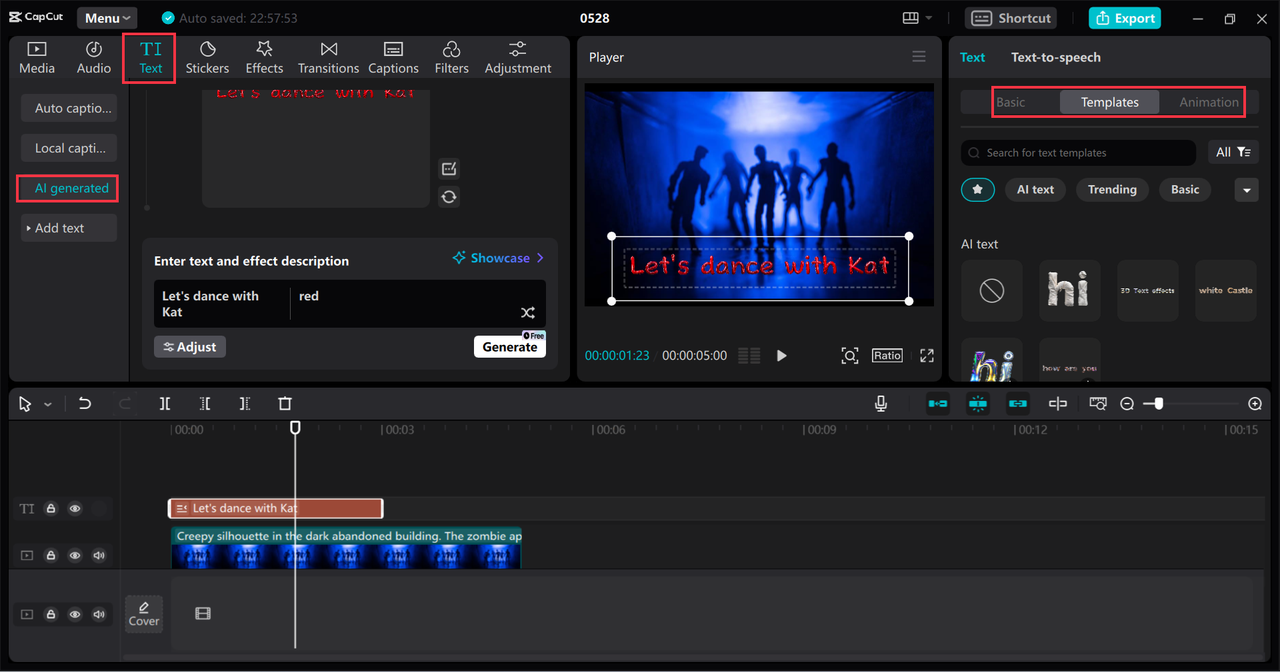Screen dimensions: 1280x672
Task: Select the 'Let's dance with Kat' text clip
Action: [275, 509]
